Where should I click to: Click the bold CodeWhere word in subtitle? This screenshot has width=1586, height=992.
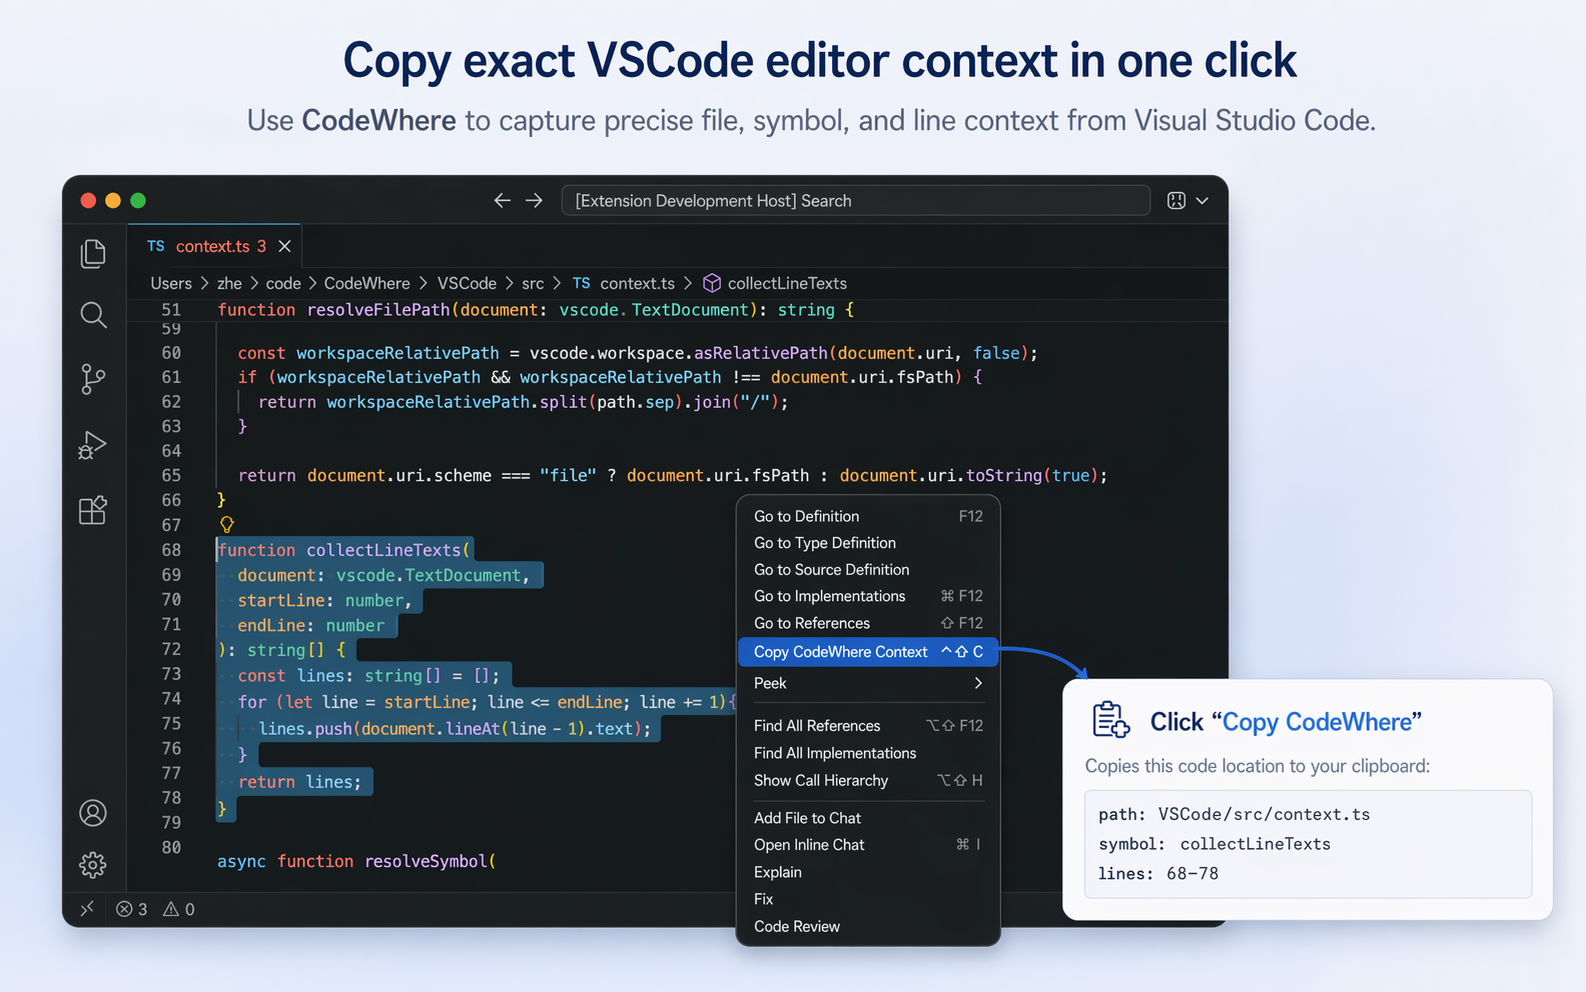coord(379,120)
